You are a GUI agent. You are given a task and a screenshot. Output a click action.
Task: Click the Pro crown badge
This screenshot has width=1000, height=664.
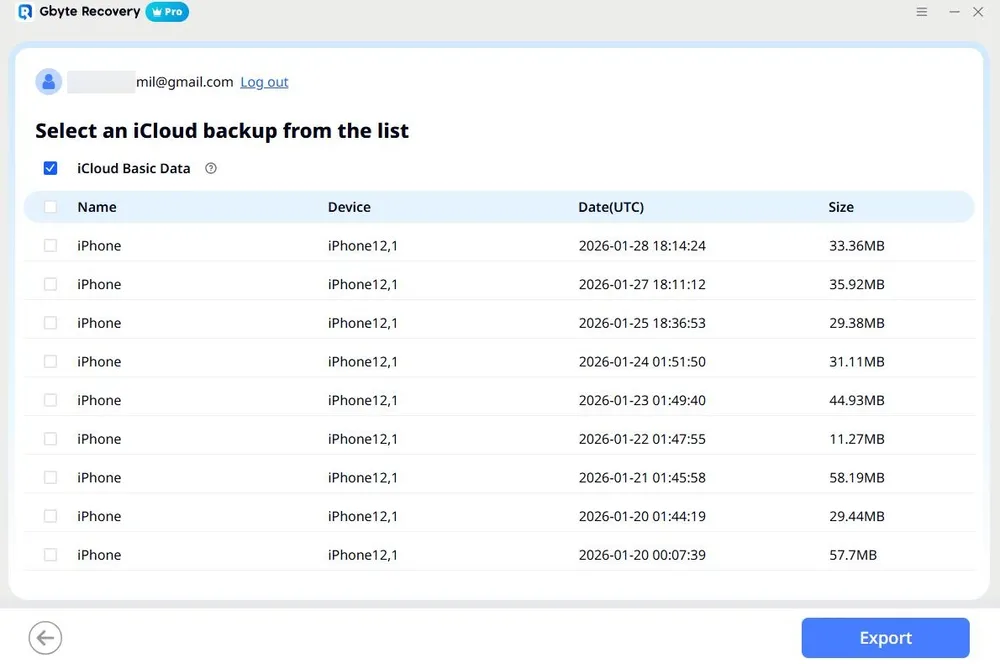(166, 12)
